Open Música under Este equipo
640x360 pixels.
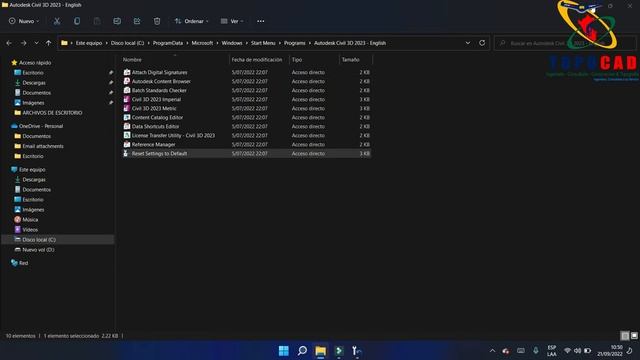[x=30, y=220]
